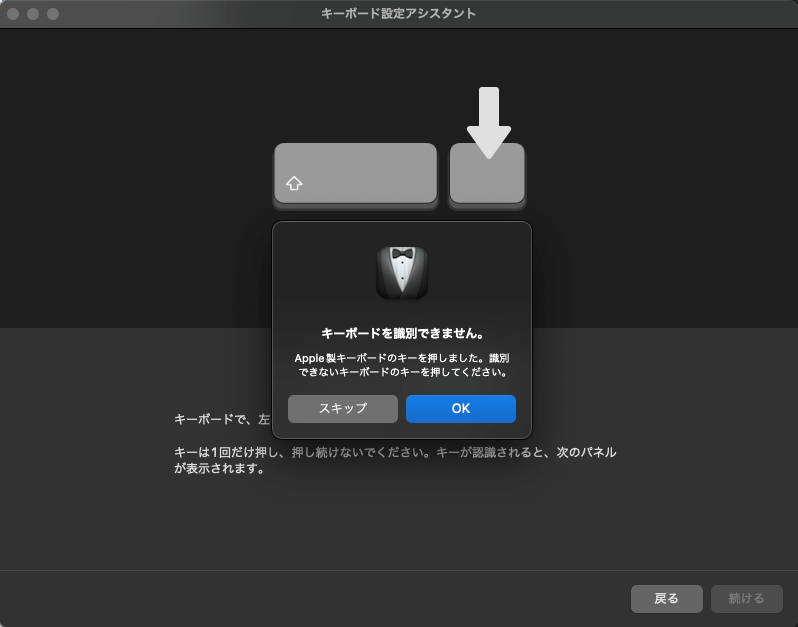798x627 pixels.
Task: Click the が表示されます。 text line
Action: 218,468
